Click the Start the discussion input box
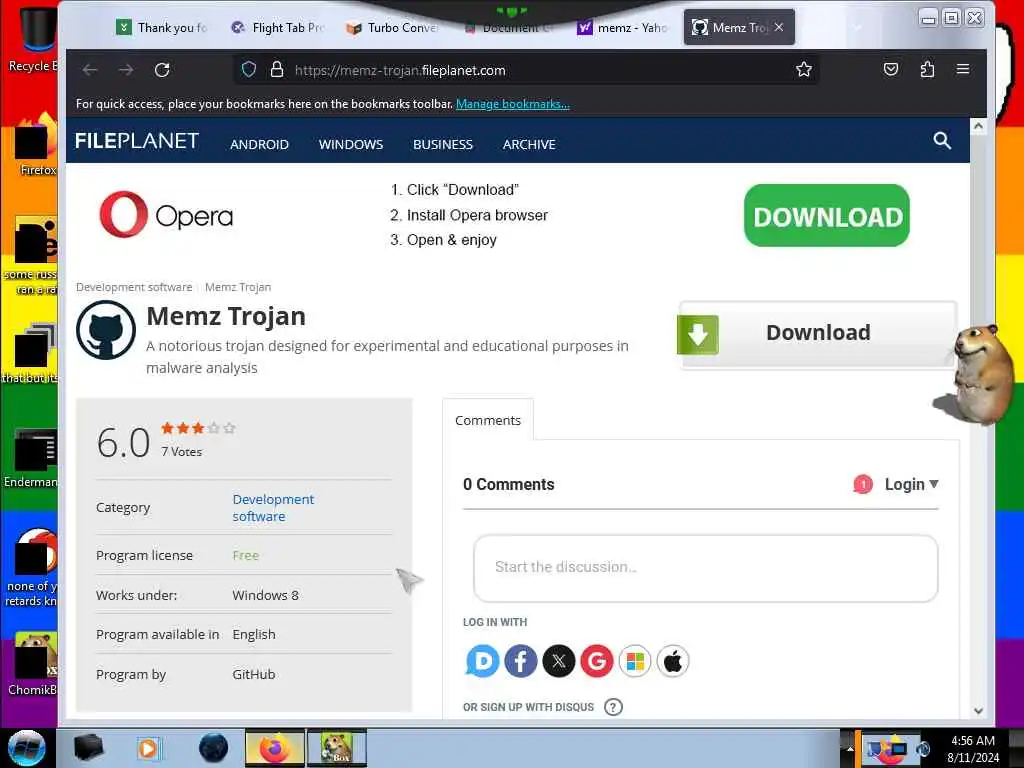Screen dimensions: 1024x768 (705, 568)
